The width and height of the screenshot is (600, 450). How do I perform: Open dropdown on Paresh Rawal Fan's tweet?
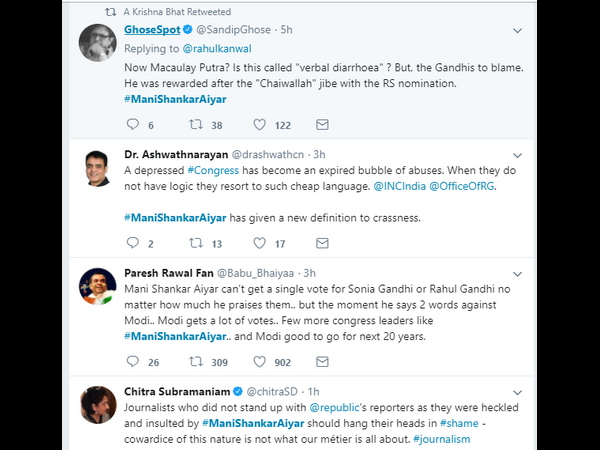516,273
